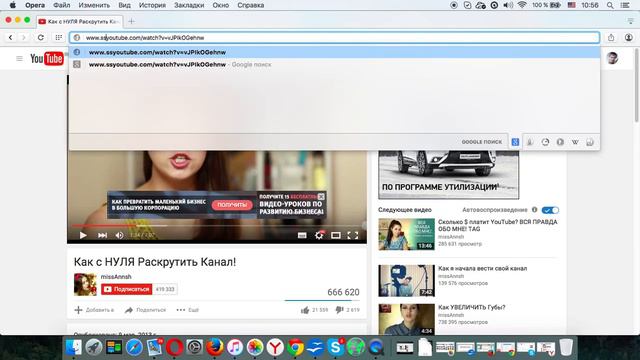Click the share icon beside the address bar

tap(611, 38)
